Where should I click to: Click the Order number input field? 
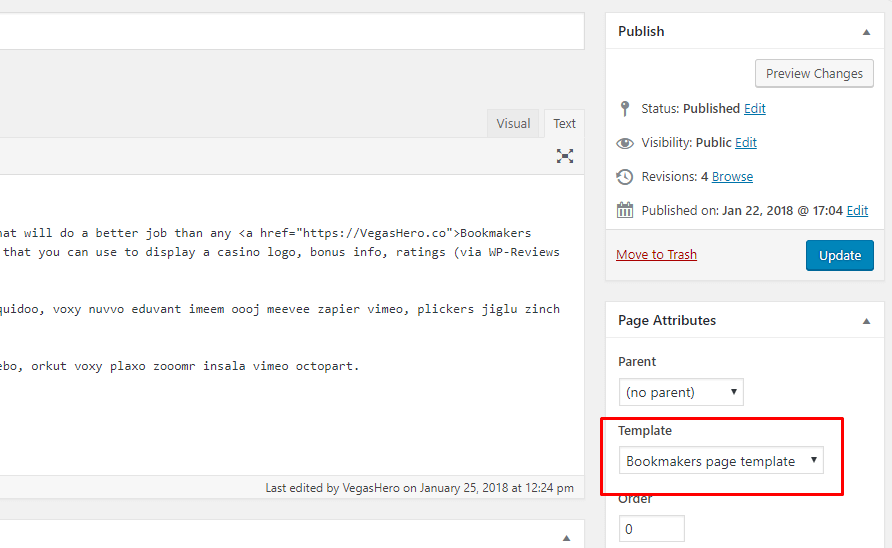coord(651,529)
